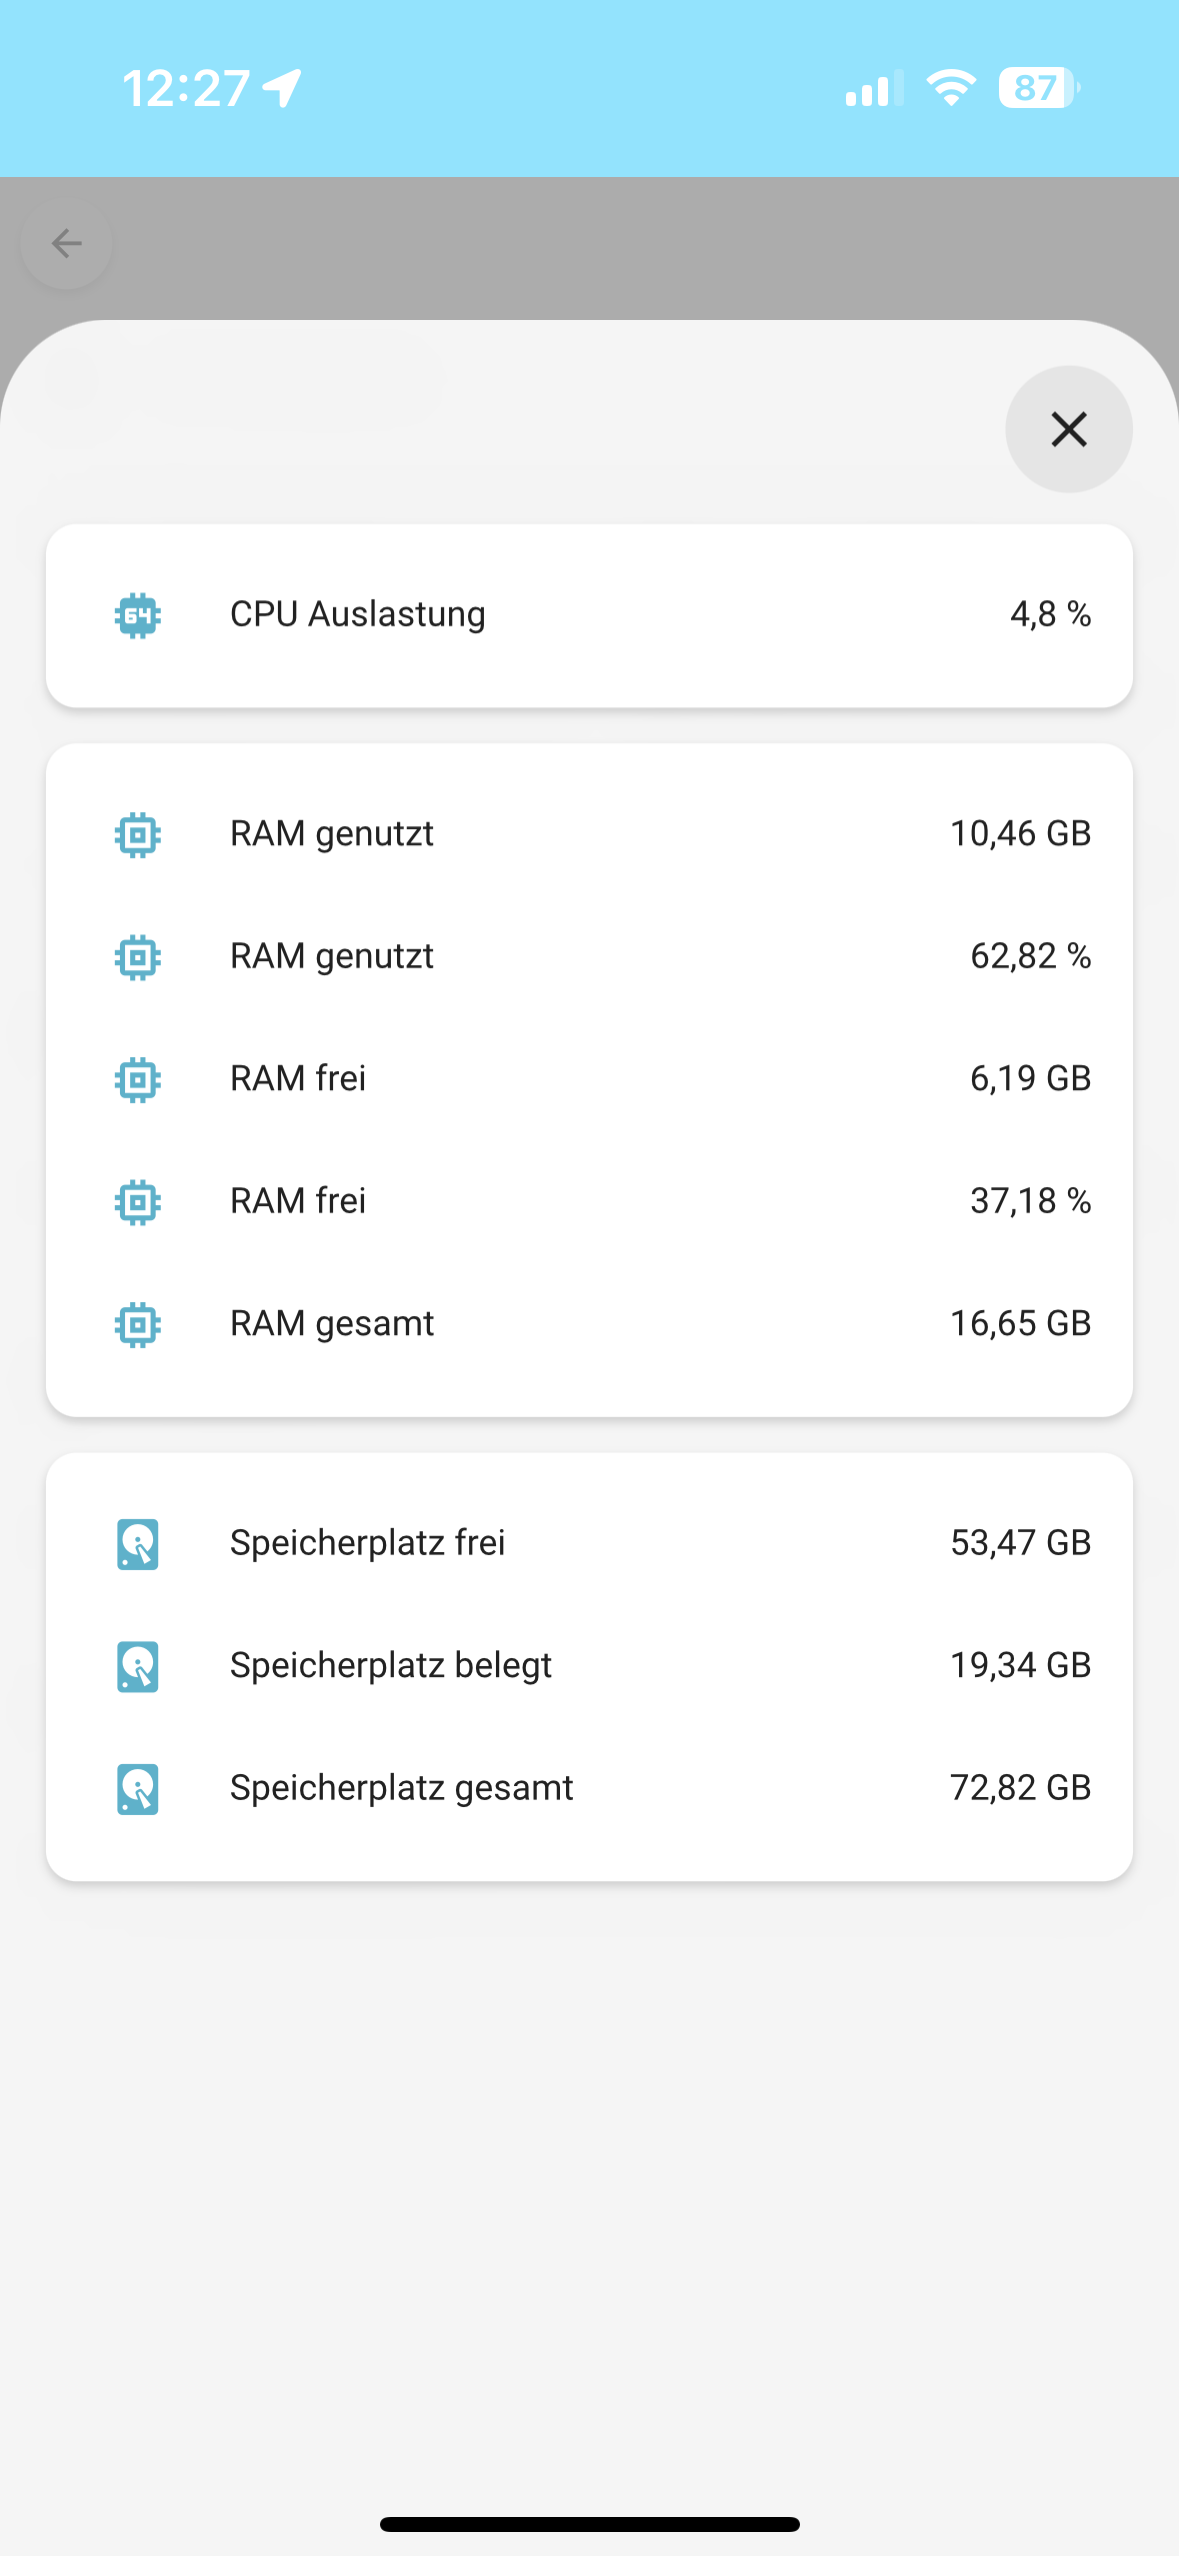Tap the Wi-Fi icon in the status bar

point(951,88)
